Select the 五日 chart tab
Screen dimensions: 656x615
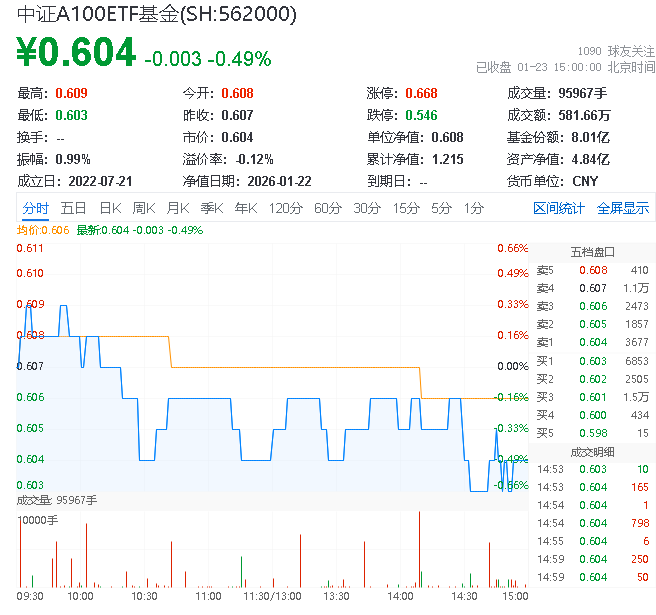tap(73, 208)
